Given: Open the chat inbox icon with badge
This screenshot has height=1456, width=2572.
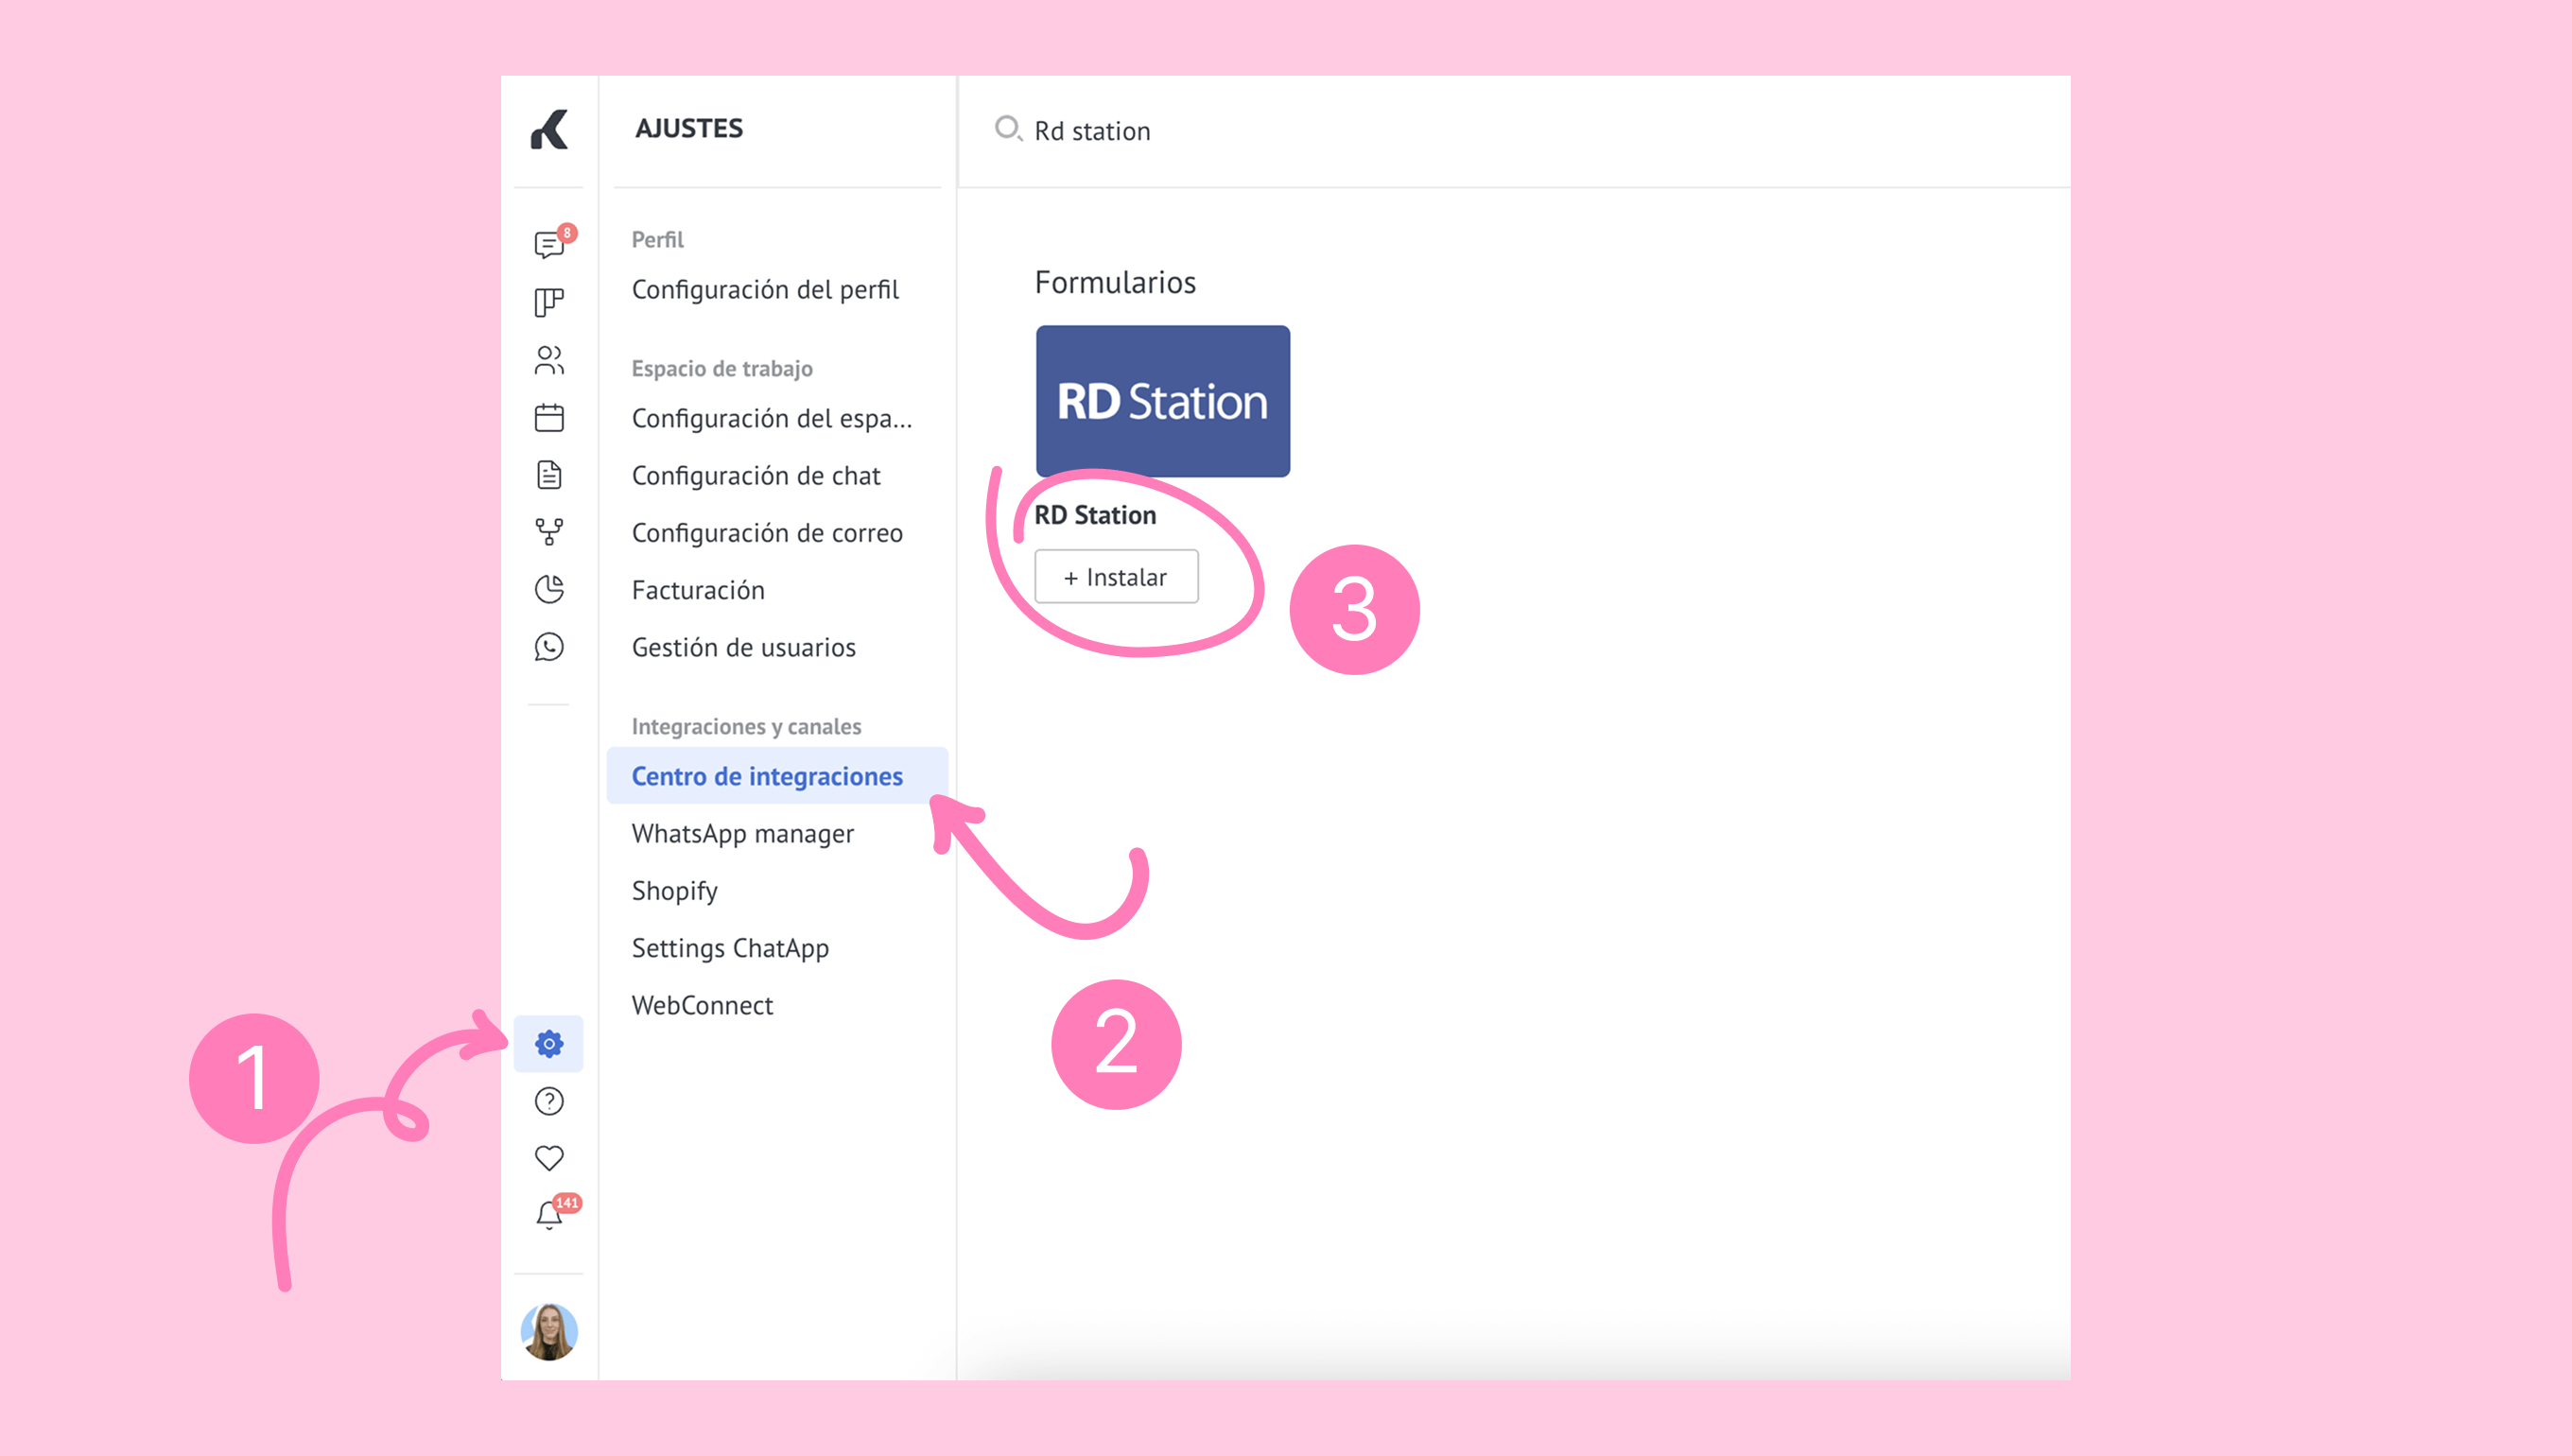Looking at the screenshot, I should [549, 244].
